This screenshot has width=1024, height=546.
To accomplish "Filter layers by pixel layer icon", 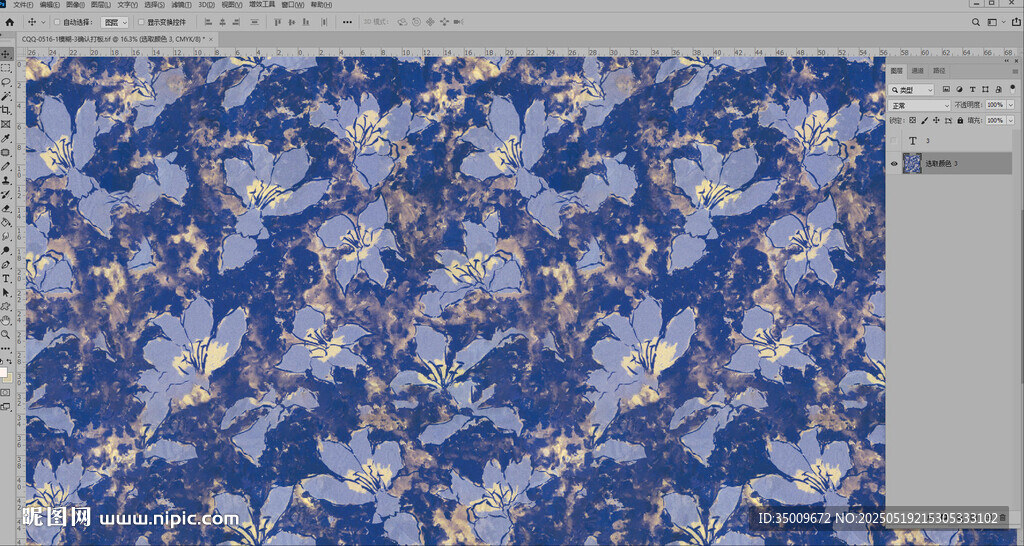I will pyautogui.click(x=946, y=89).
